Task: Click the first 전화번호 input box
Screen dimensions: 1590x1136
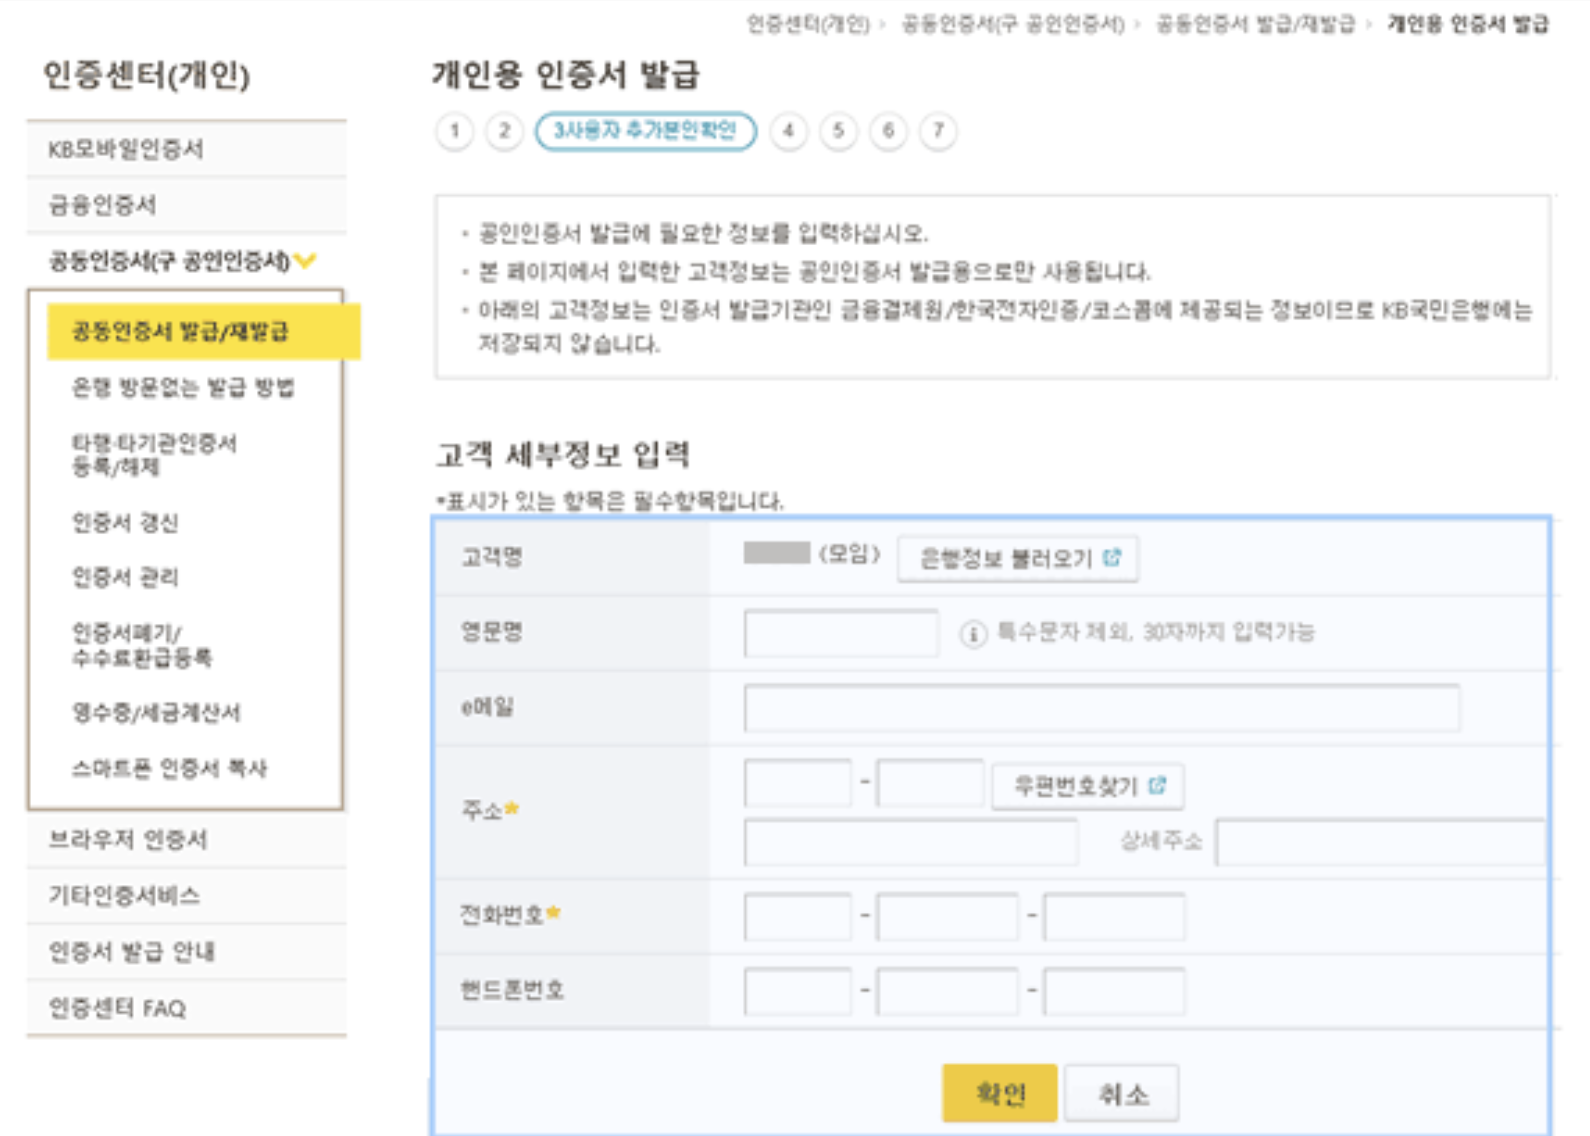Action: point(798,916)
